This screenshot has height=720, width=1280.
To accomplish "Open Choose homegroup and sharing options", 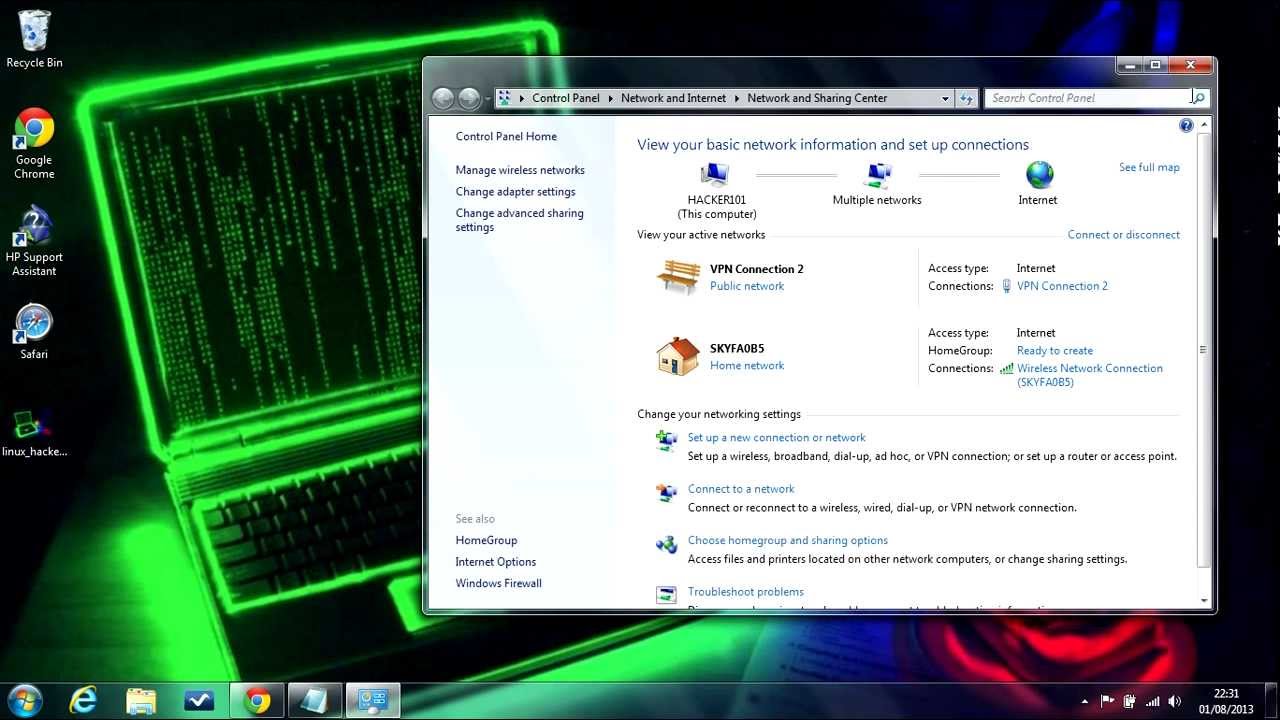I will click(788, 541).
